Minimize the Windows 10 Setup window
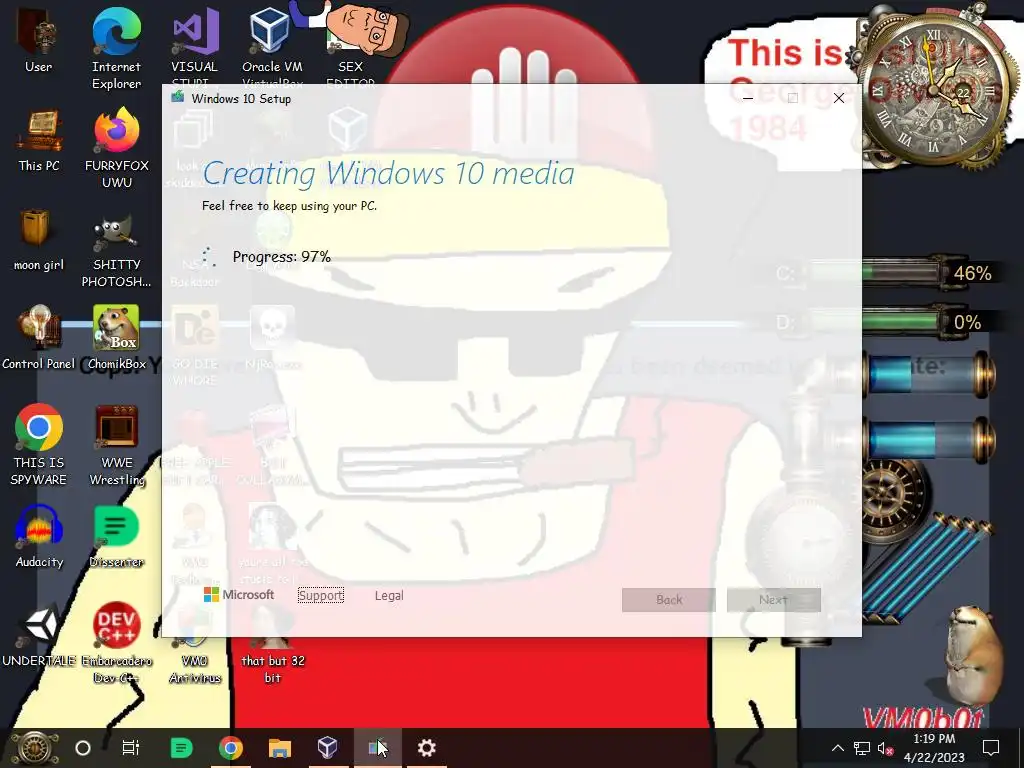 pyautogui.click(x=748, y=99)
